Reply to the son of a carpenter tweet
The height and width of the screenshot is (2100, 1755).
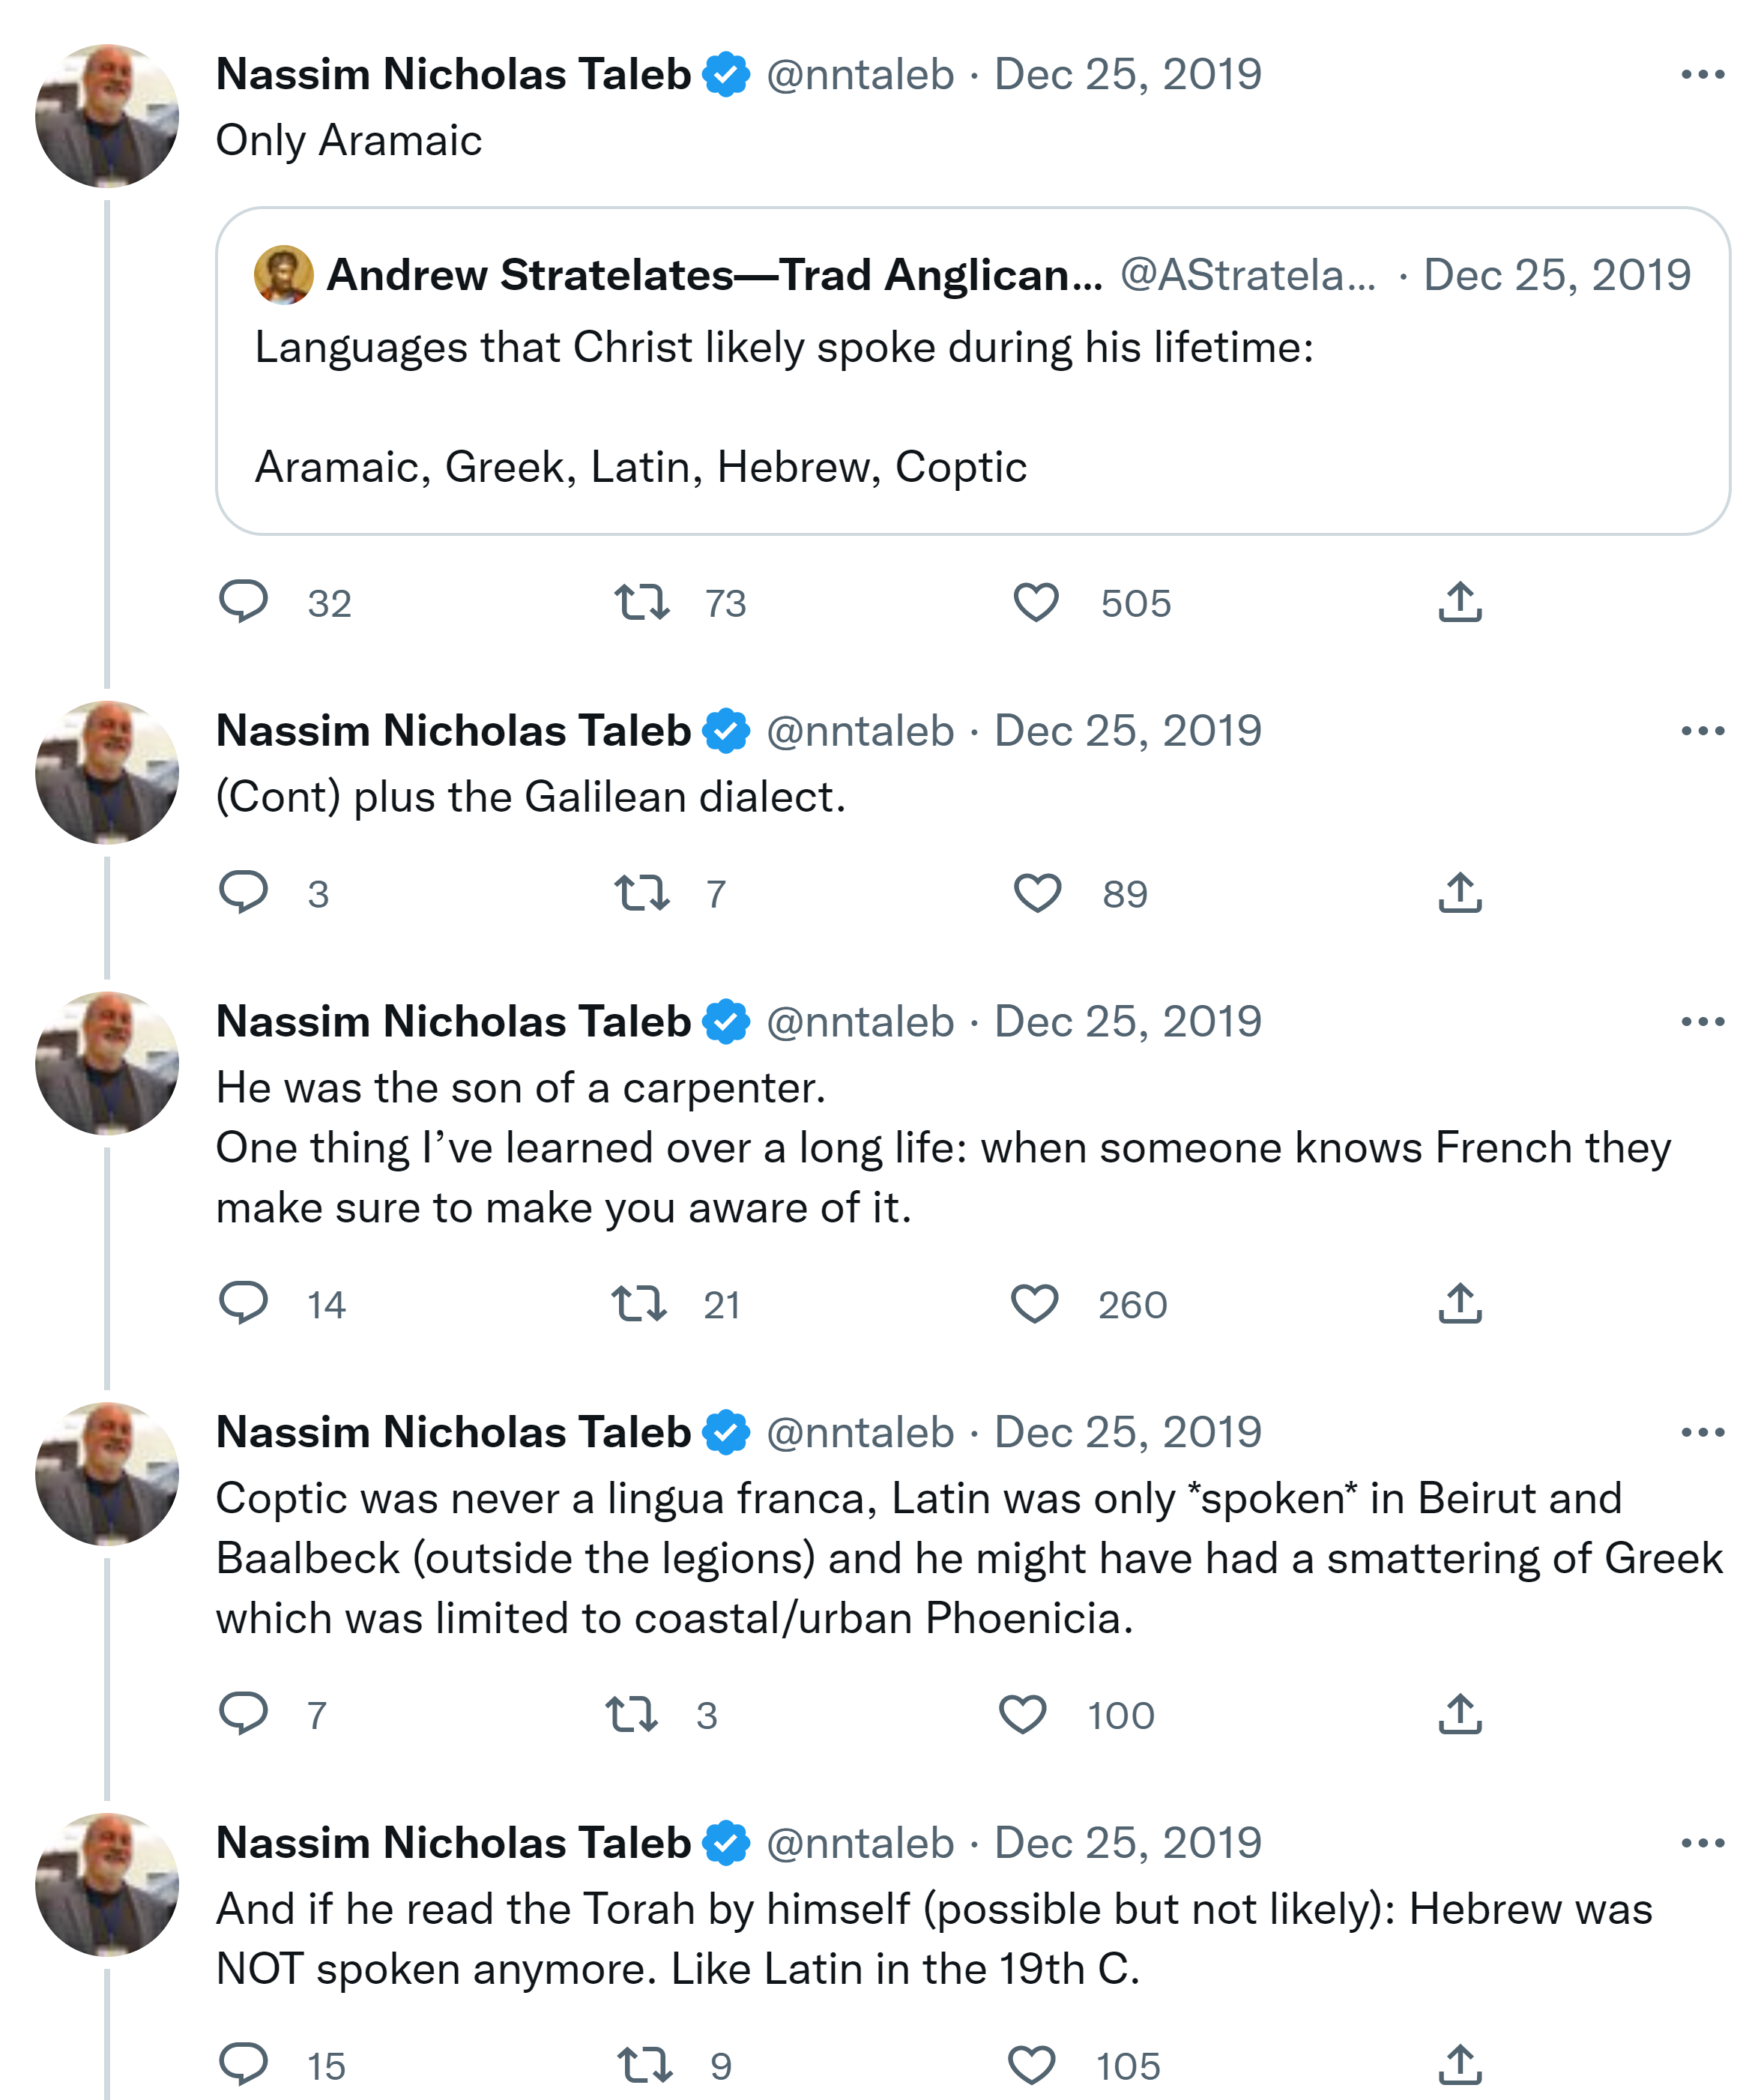point(243,1303)
